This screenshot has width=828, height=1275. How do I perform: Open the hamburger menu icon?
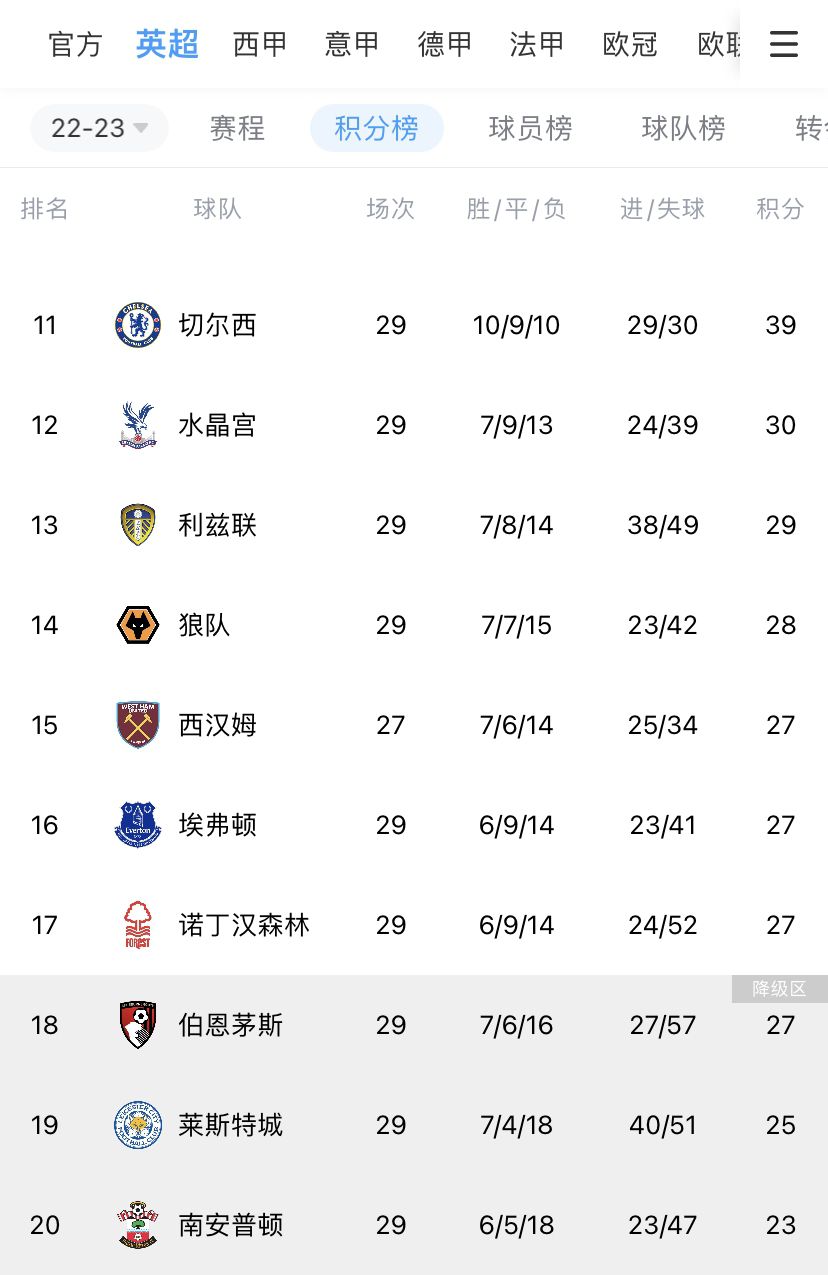pos(784,44)
